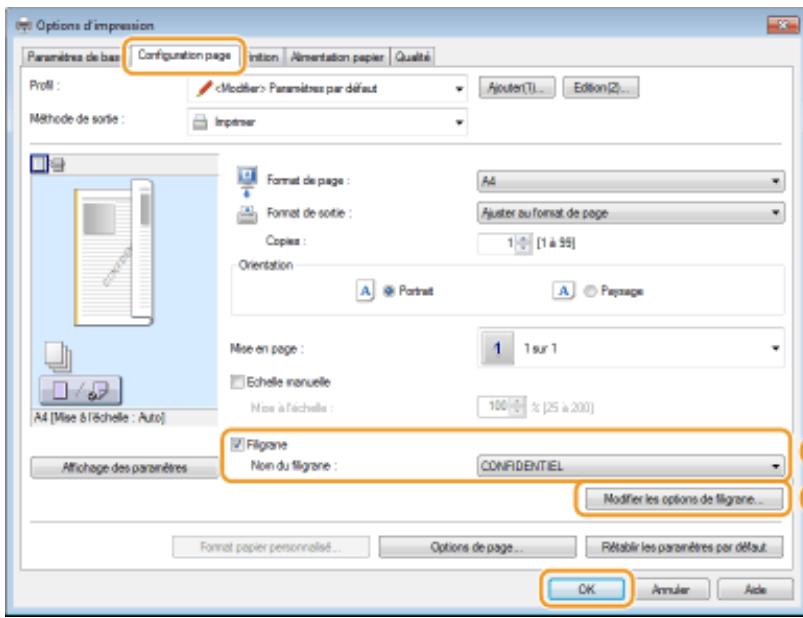Click the Ajouter(1)... button

[x=517, y=88]
